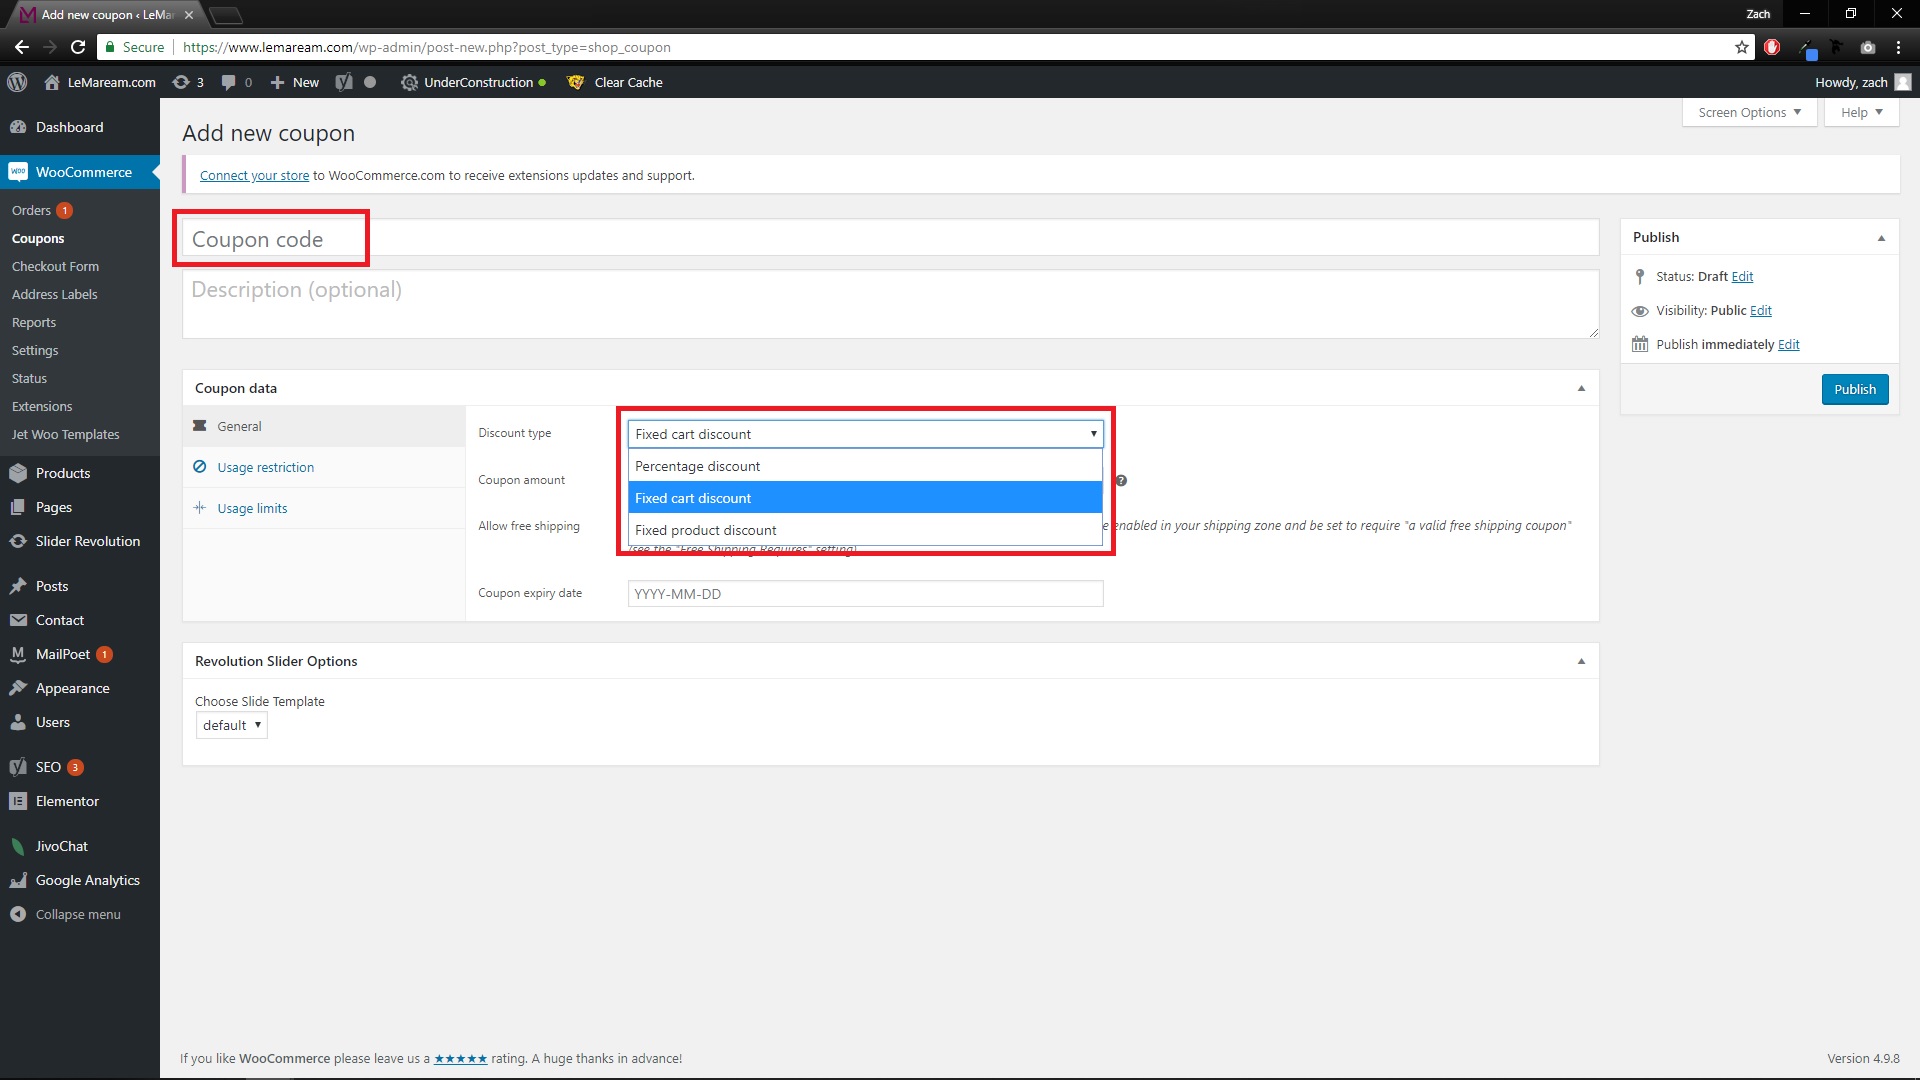Click the JivoChat leaf icon
Image resolution: width=1920 pixels, height=1080 pixels.
tap(18, 846)
